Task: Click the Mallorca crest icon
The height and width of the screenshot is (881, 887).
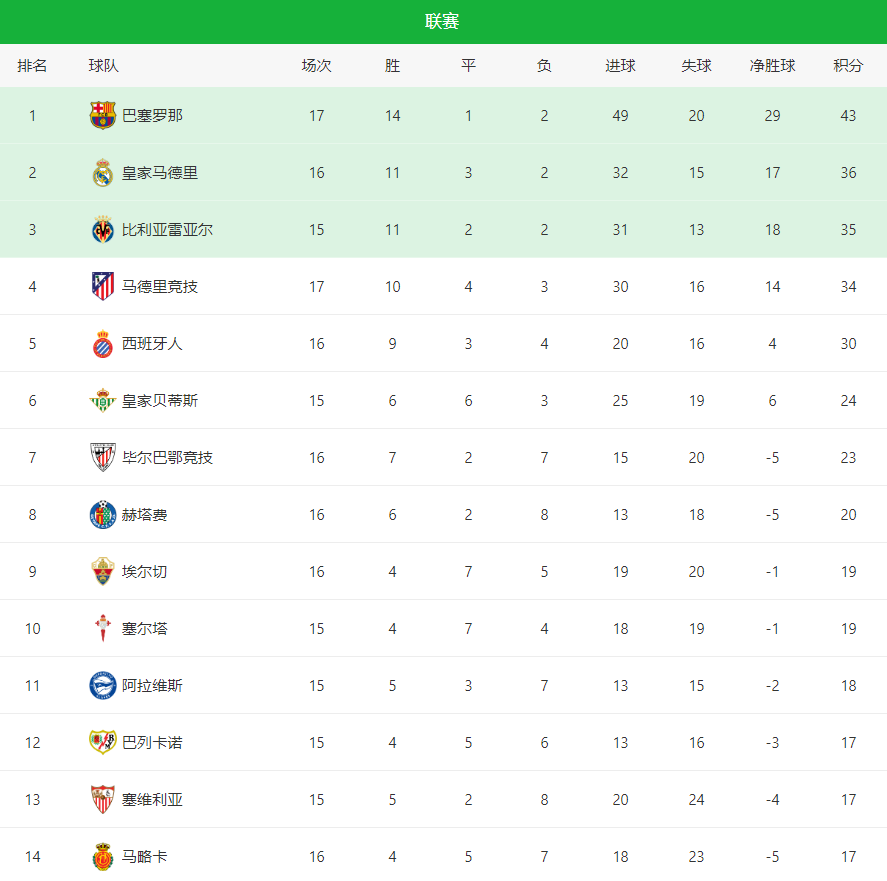Action: click(x=103, y=857)
